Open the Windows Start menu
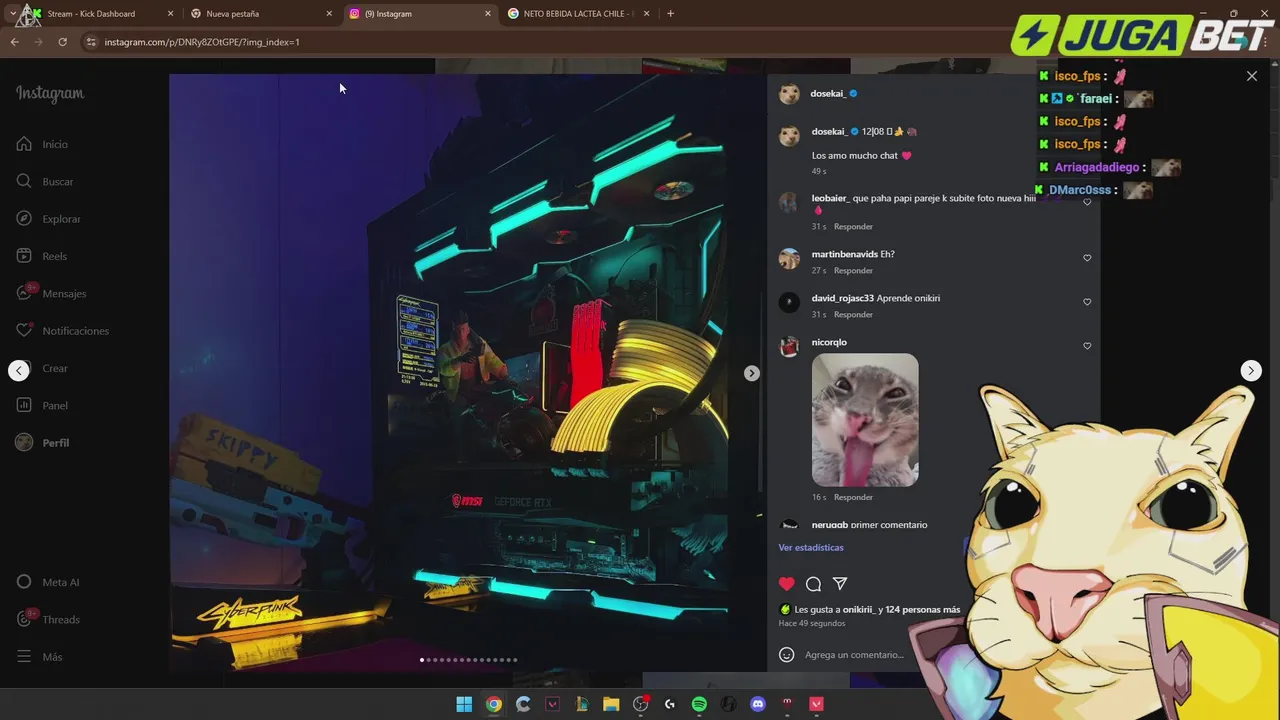 tap(464, 704)
